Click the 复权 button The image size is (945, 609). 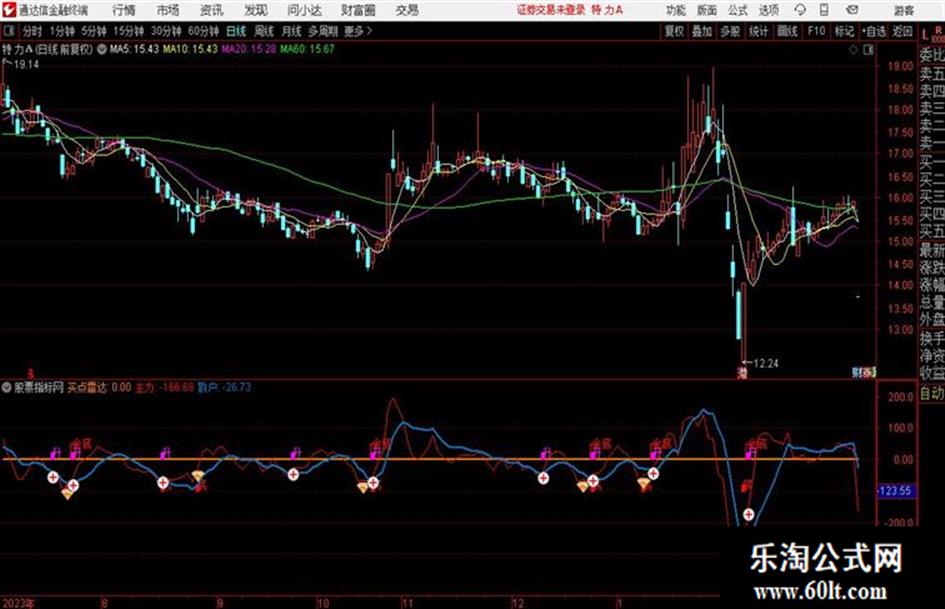674,31
